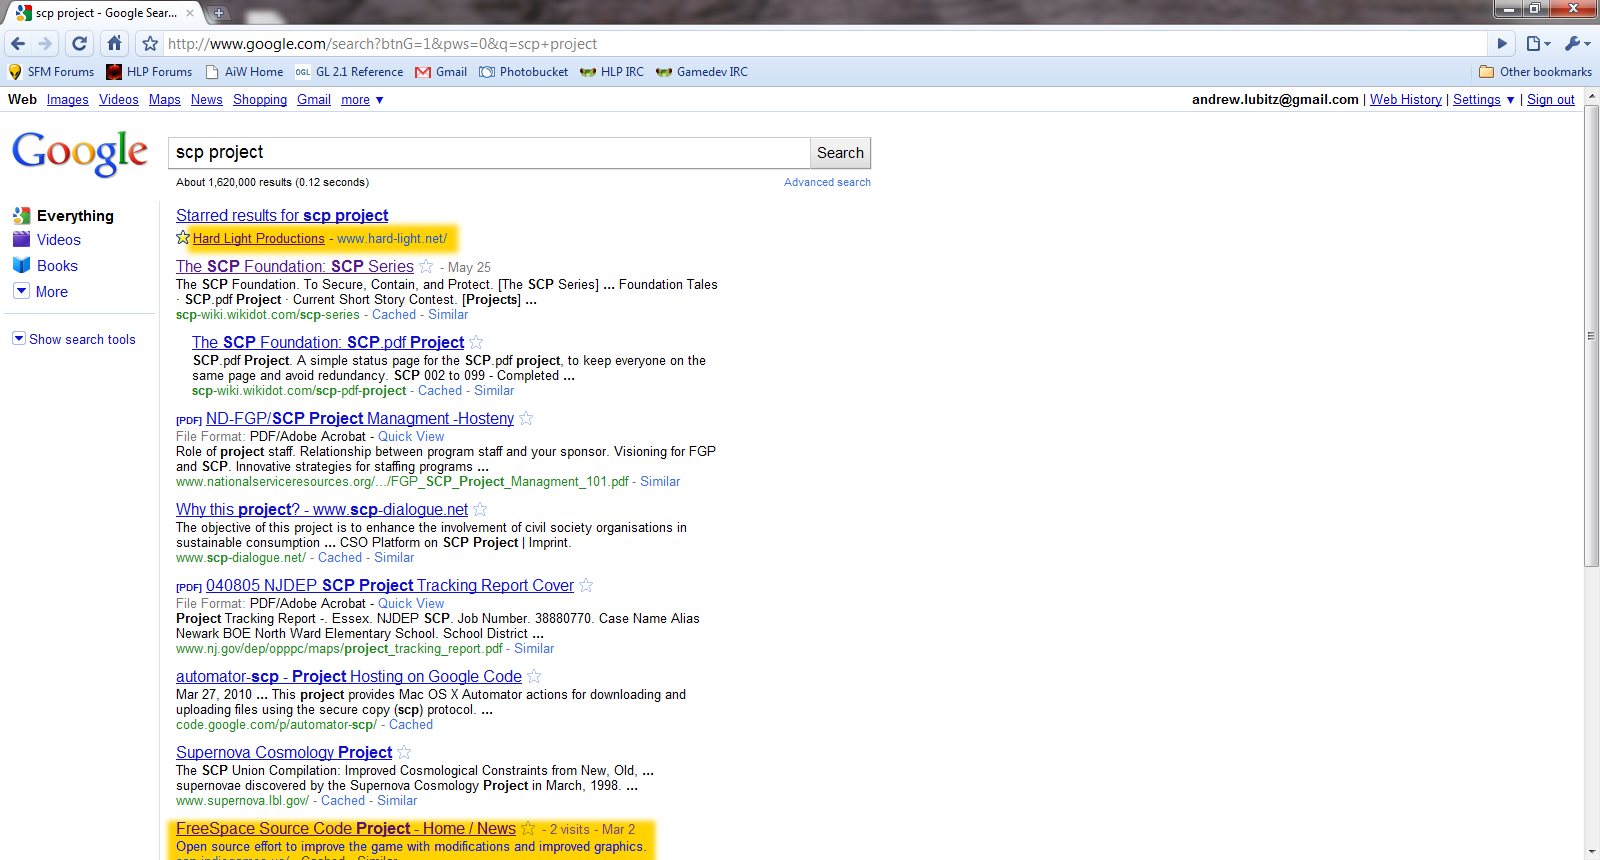Open the Cached link for scp-wiki.wikidot.com/scp-series
Image resolution: width=1600 pixels, height=860 pixels.
point(394,315)
